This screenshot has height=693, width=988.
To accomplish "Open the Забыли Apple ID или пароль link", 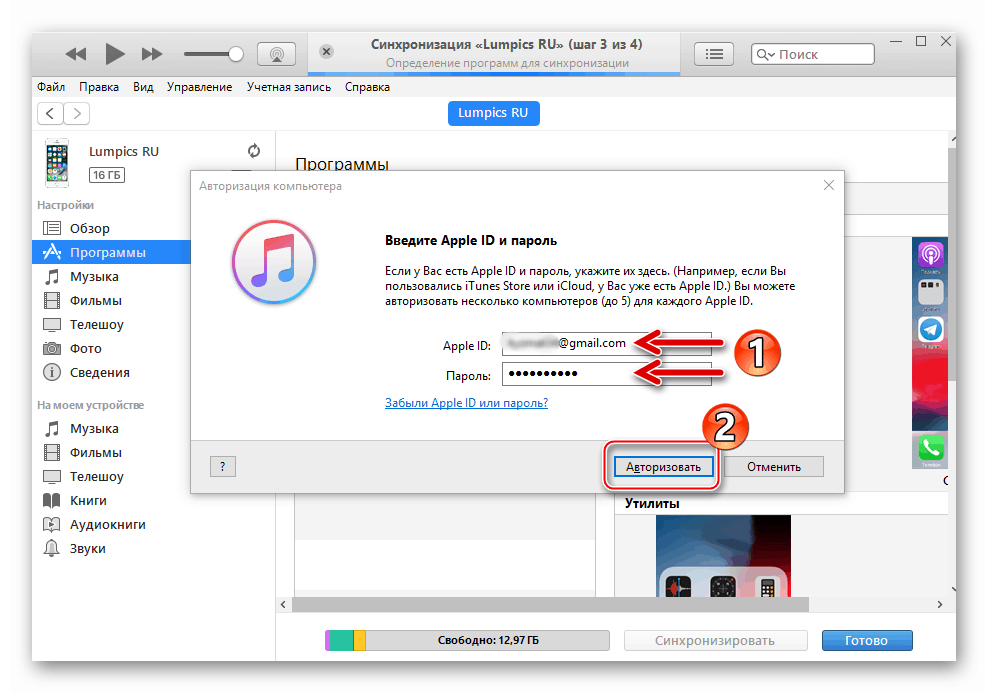I will pyautogui.click(x=466, y=403).
